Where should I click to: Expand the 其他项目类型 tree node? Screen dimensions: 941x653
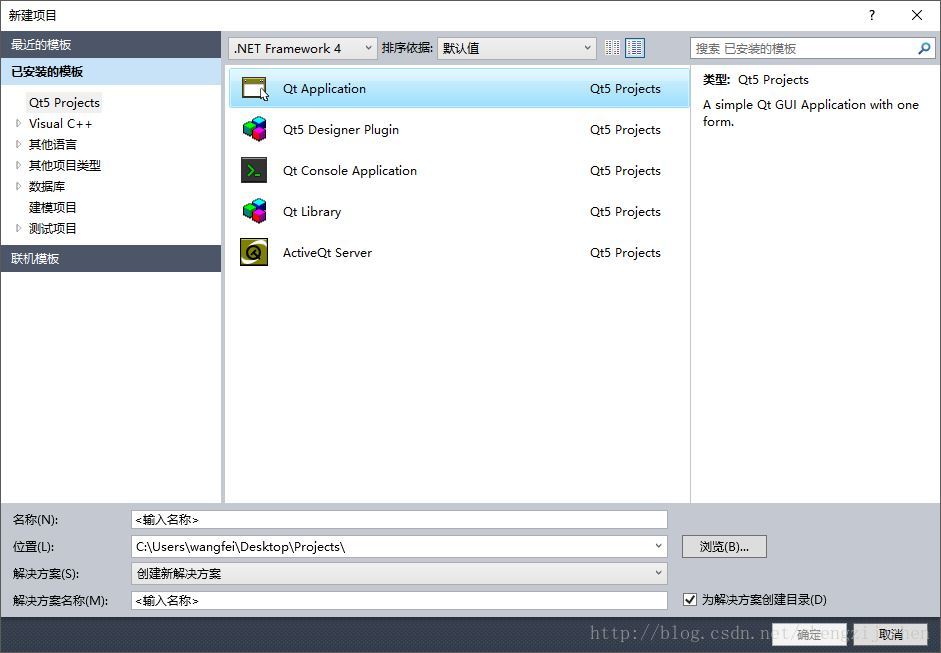(x=18, y=165)
